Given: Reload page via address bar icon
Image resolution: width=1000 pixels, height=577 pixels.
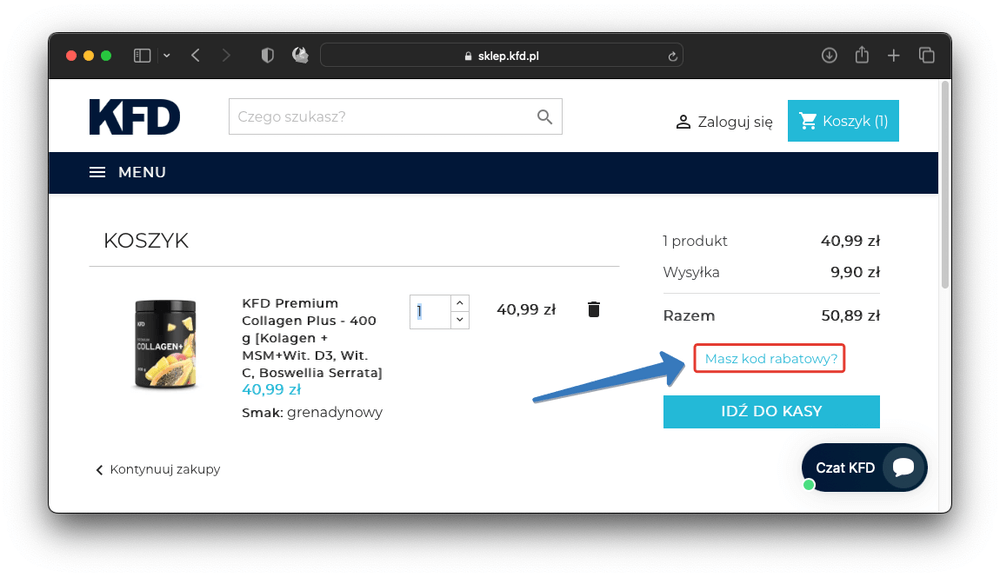Looking at the screenshot, I should 673,56.
